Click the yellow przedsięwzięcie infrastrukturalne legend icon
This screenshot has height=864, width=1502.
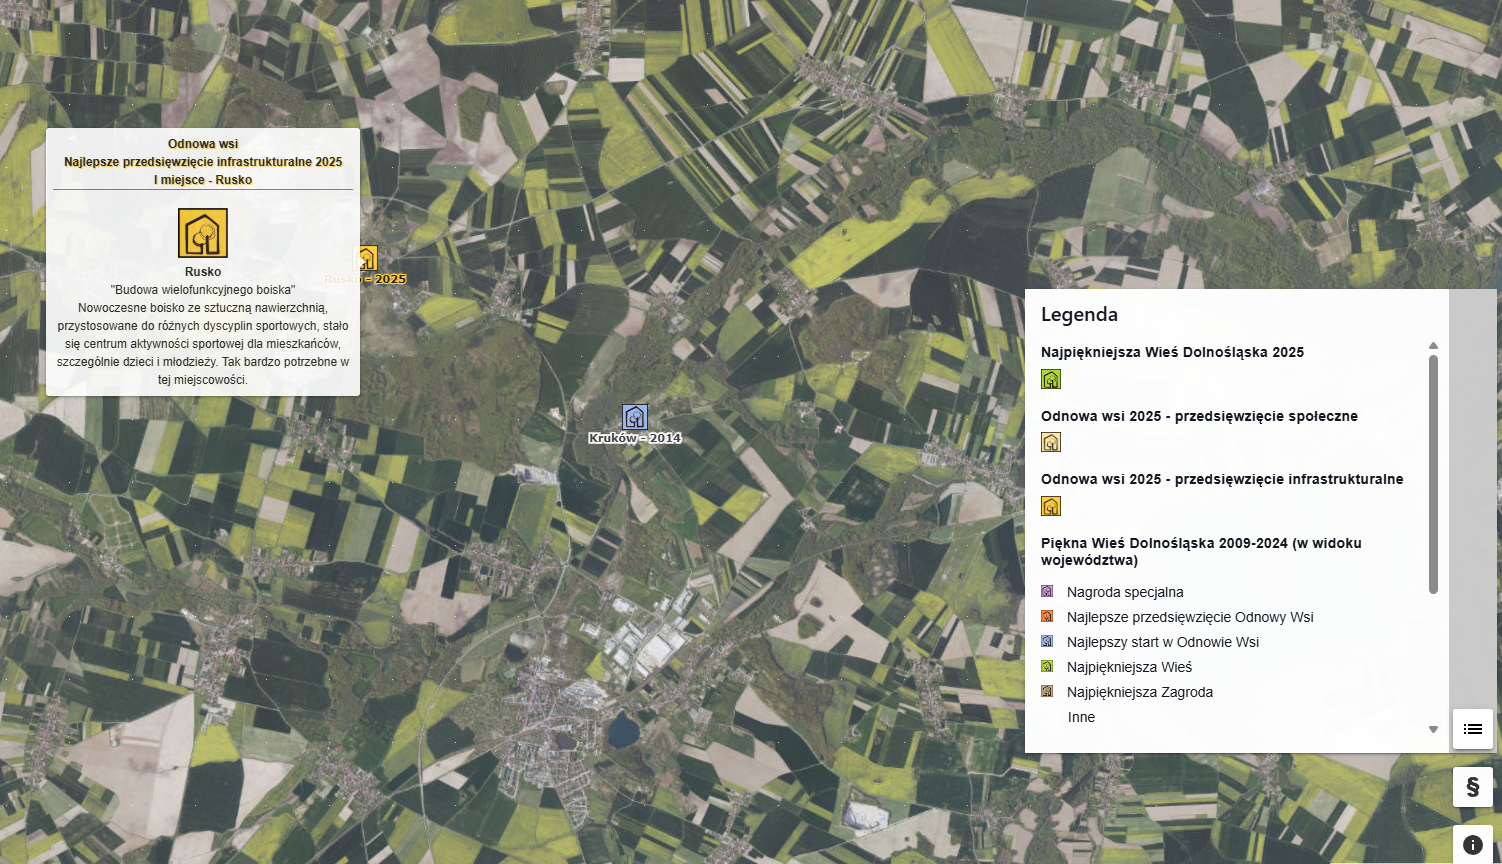click(1051, 506)
